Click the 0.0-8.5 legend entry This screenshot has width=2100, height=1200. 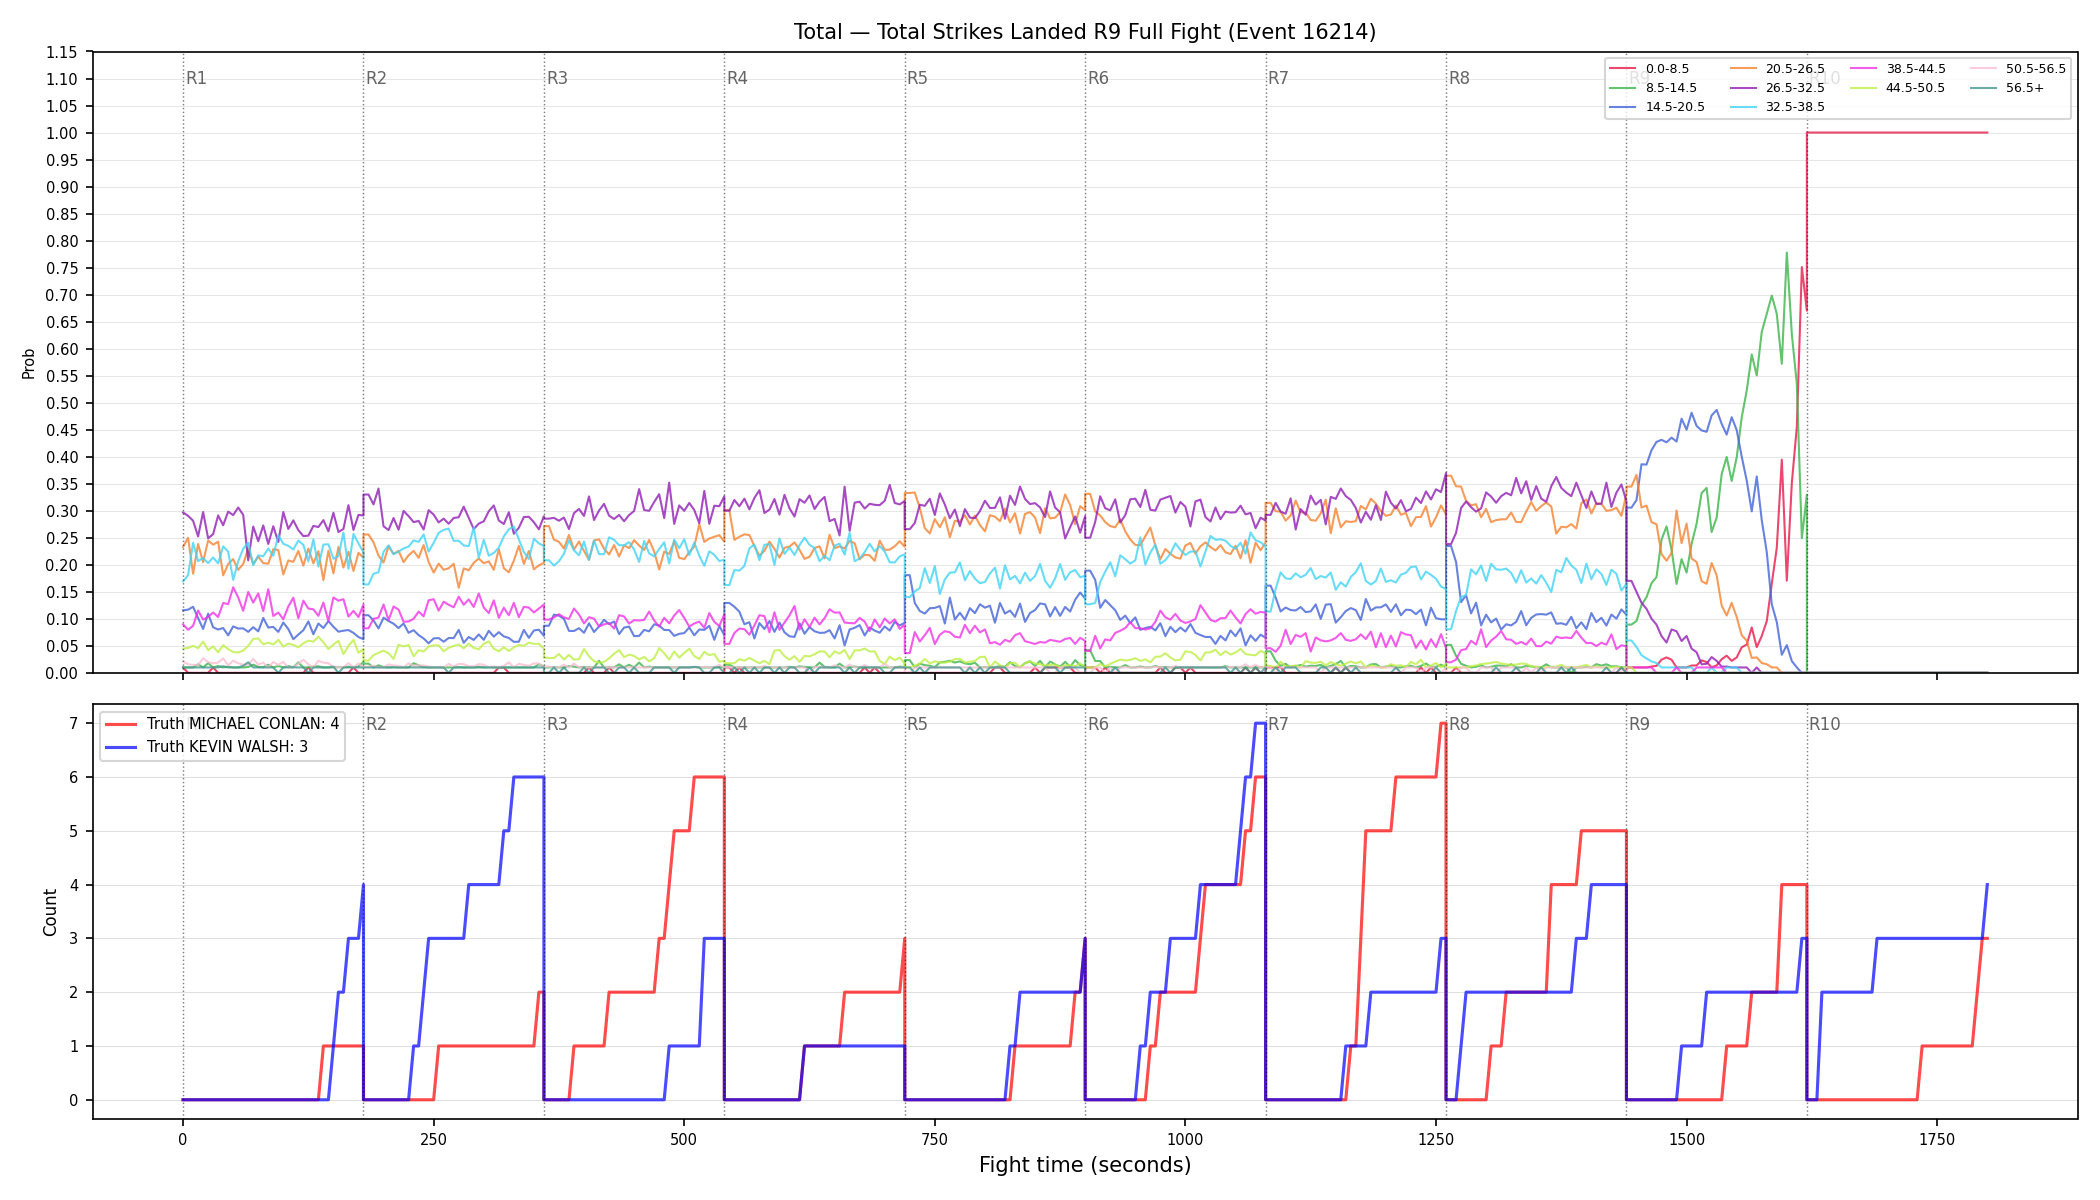(x=1650, y=69)
